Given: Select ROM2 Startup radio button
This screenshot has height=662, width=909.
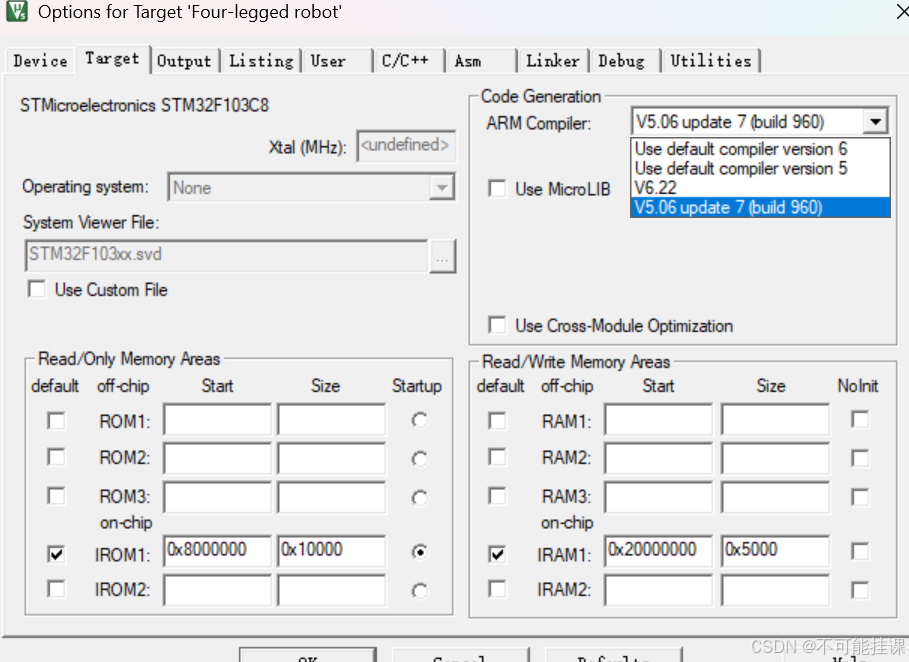Looking at the screenshot, I should [x=420, y=459].
